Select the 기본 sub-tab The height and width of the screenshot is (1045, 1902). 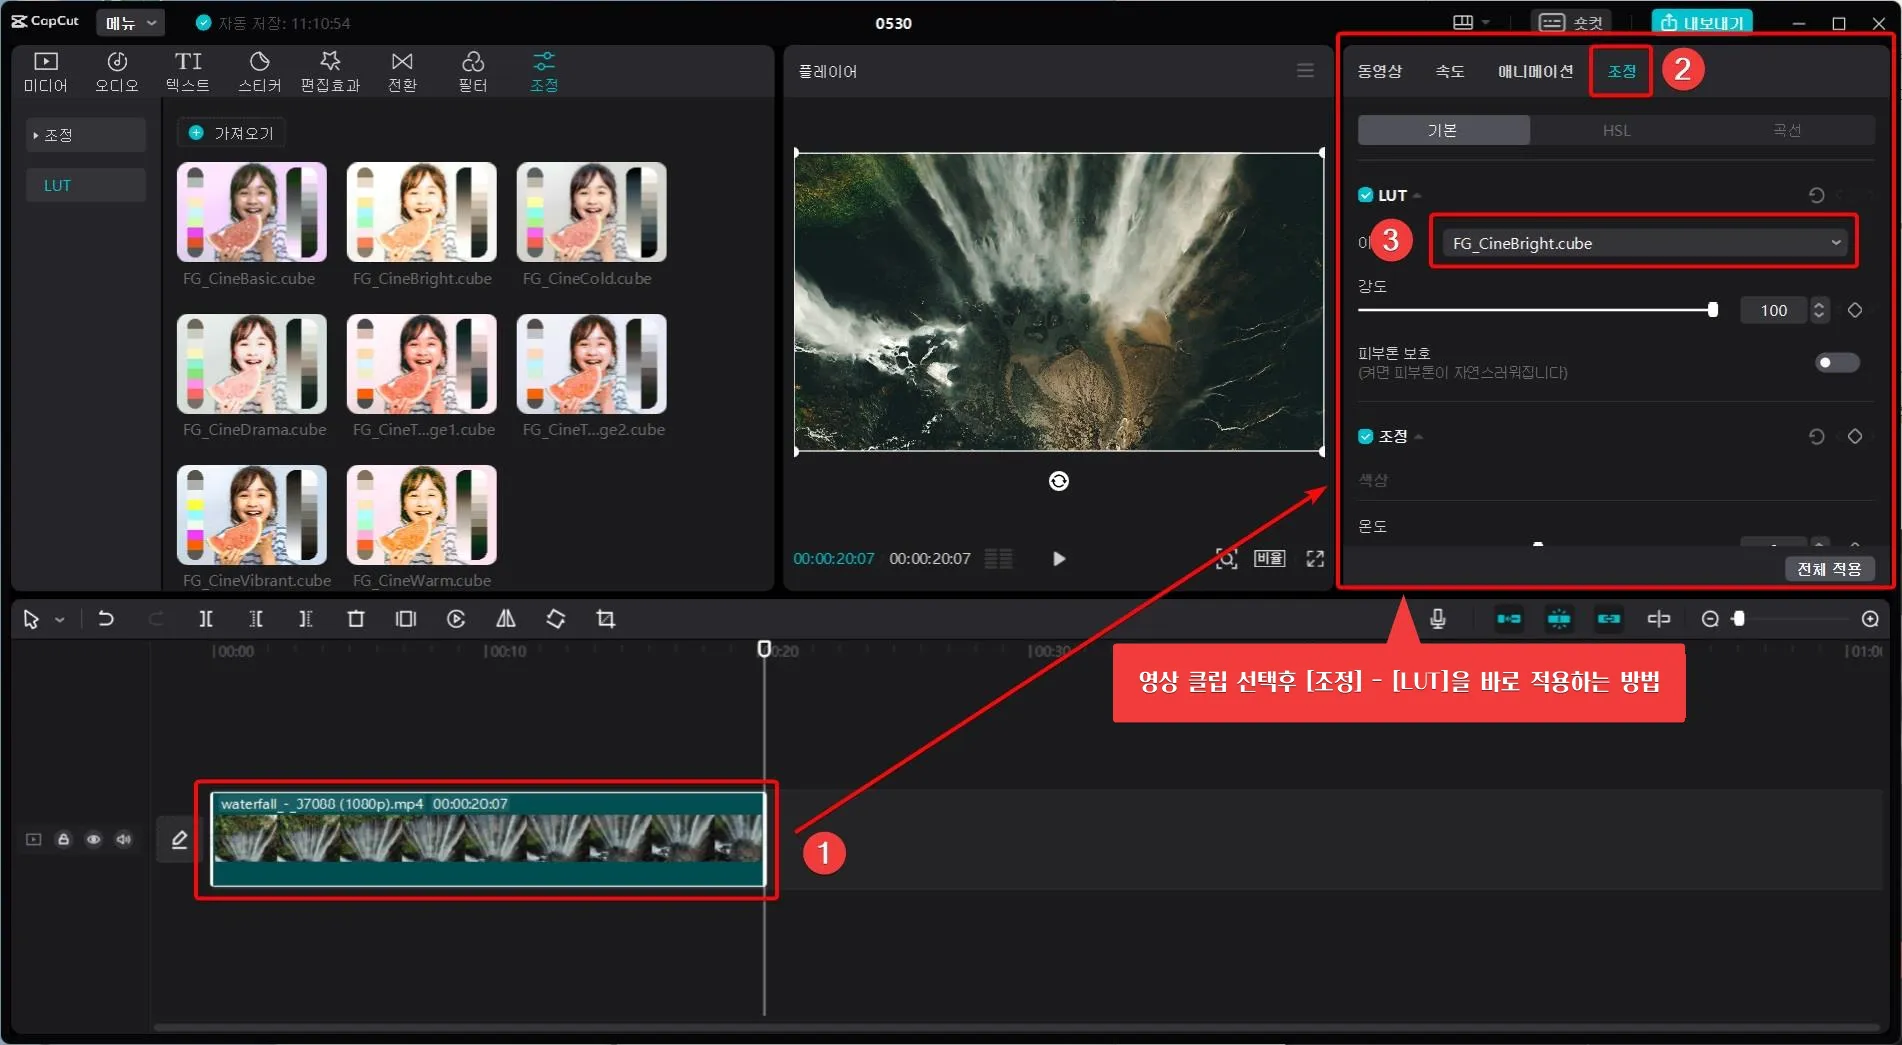point(1443,130)
